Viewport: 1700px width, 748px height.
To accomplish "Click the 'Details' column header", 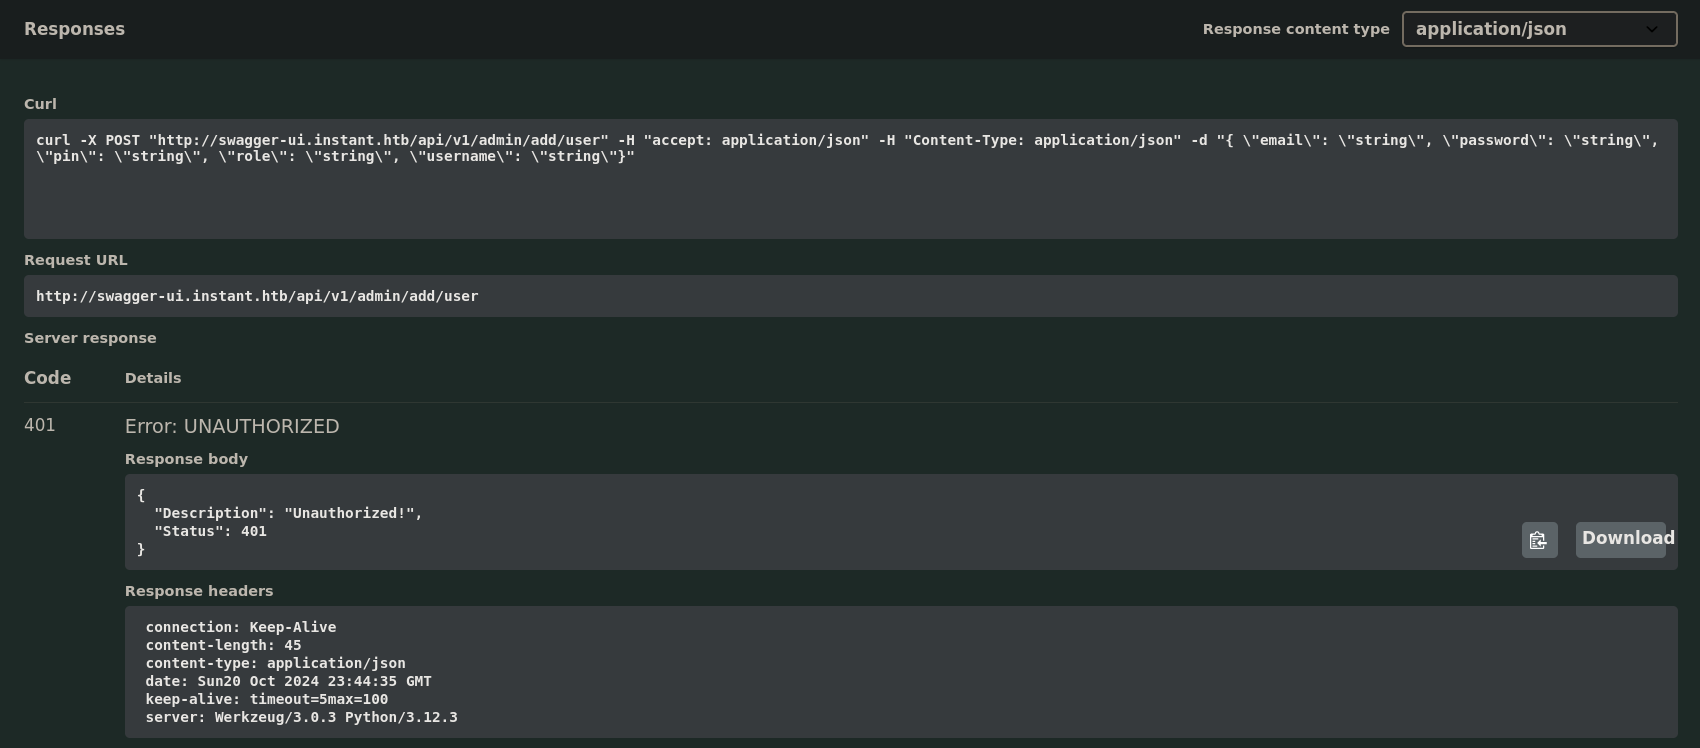I will pyautogui.click(x=153, y=378).
